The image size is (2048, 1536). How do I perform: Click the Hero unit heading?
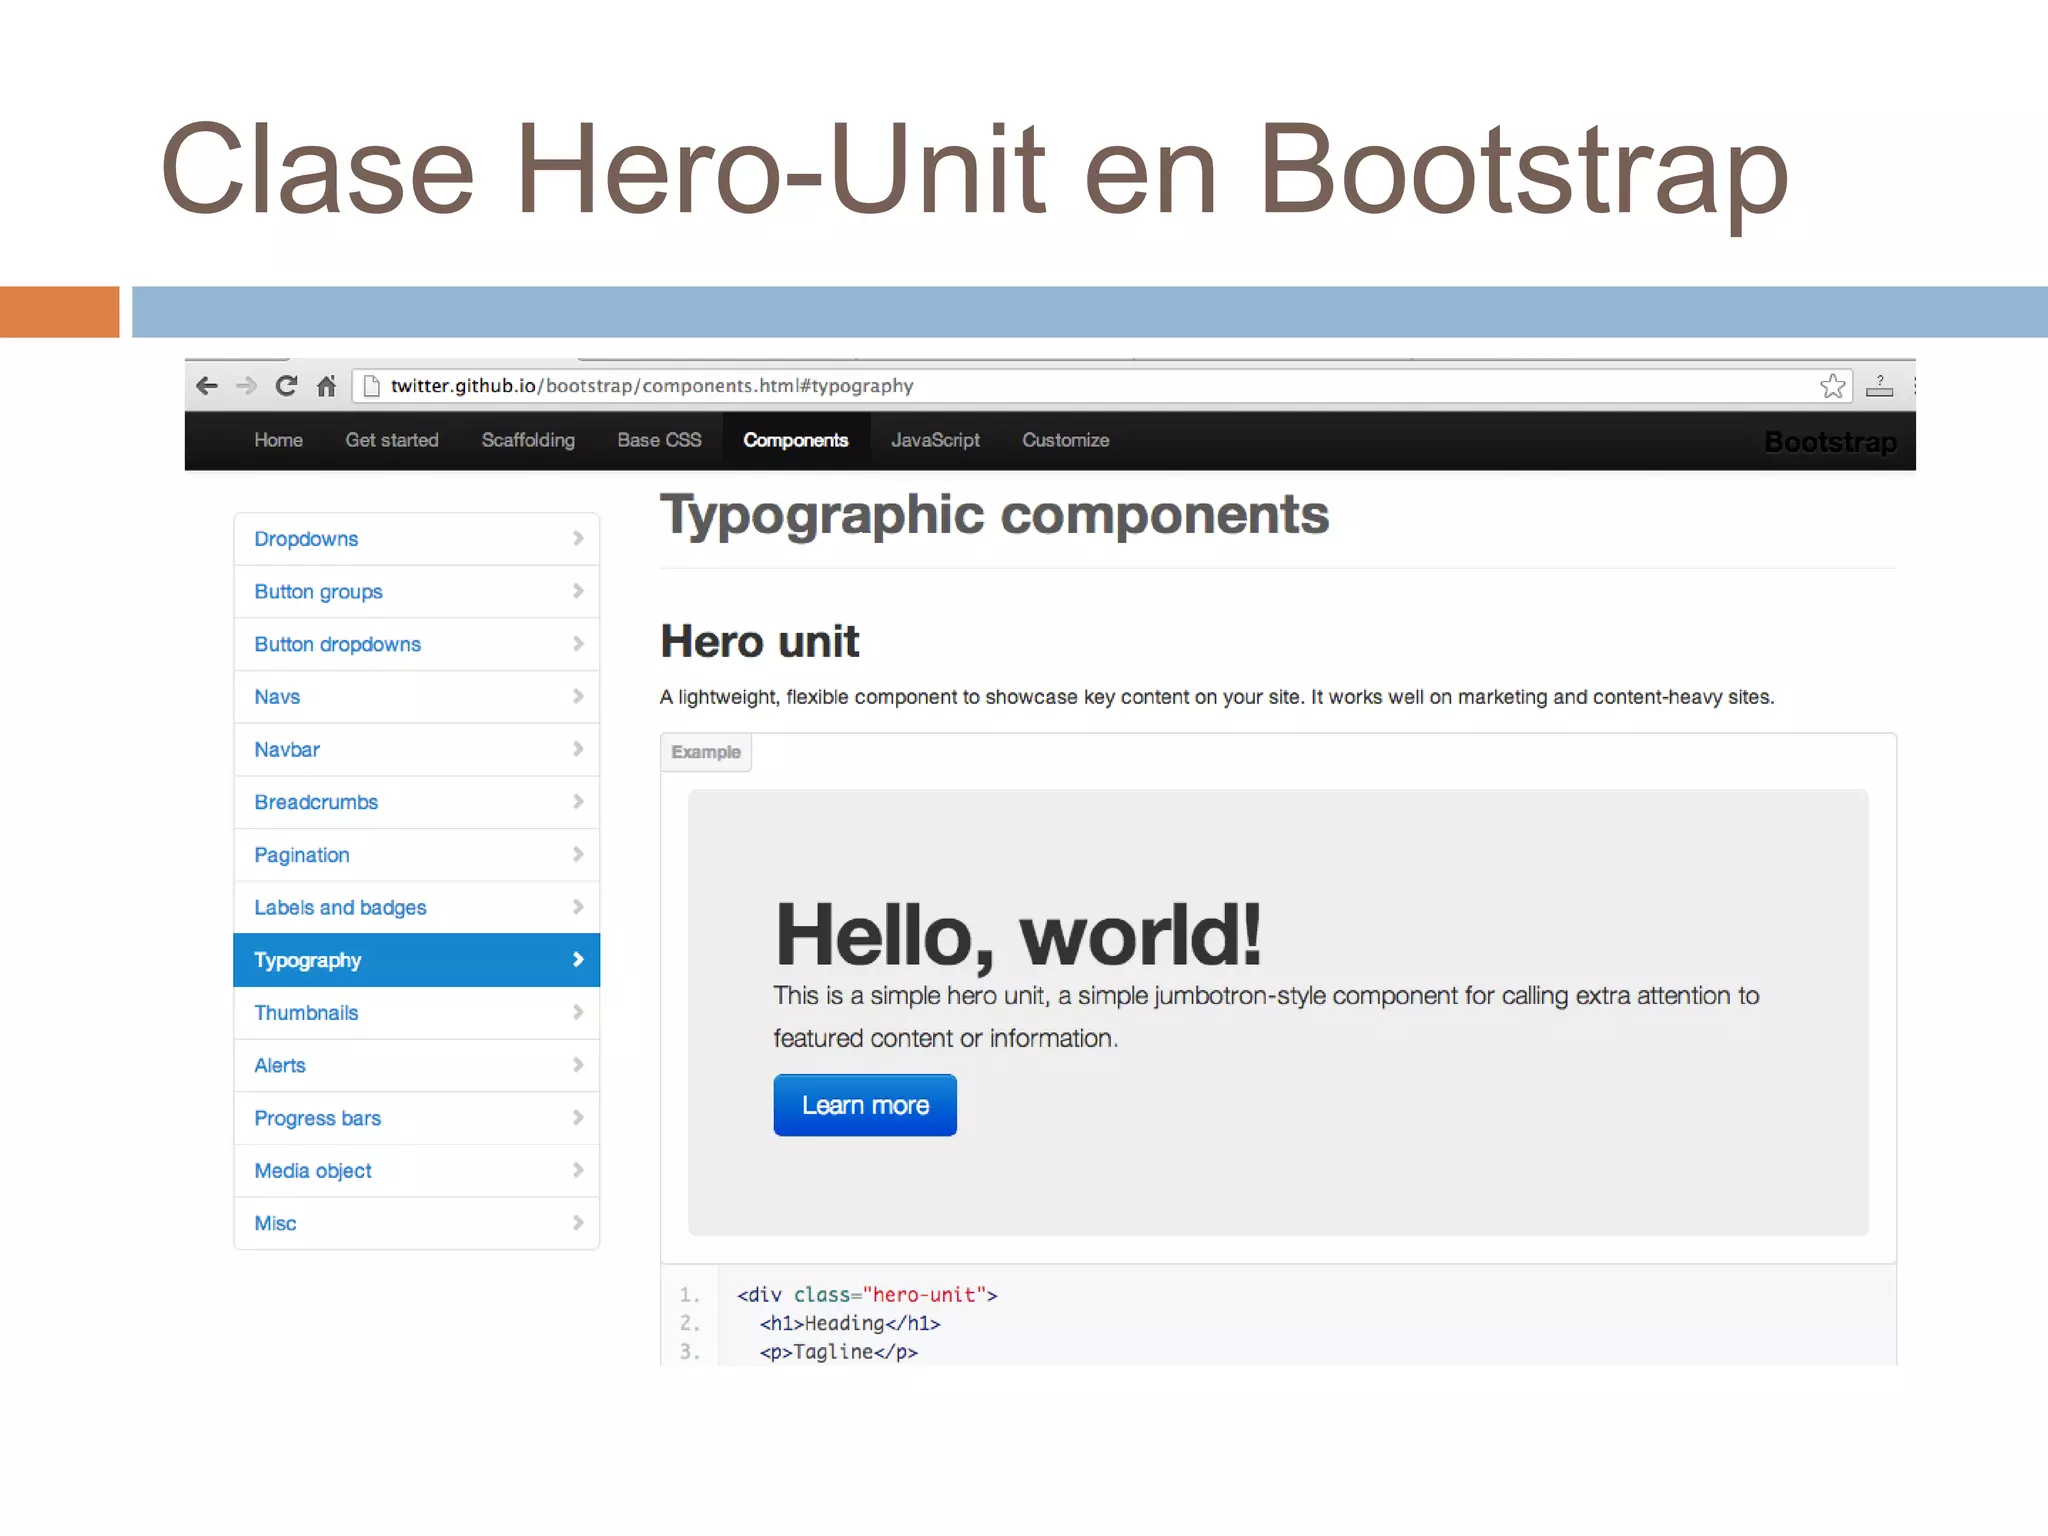pos(760,642)
